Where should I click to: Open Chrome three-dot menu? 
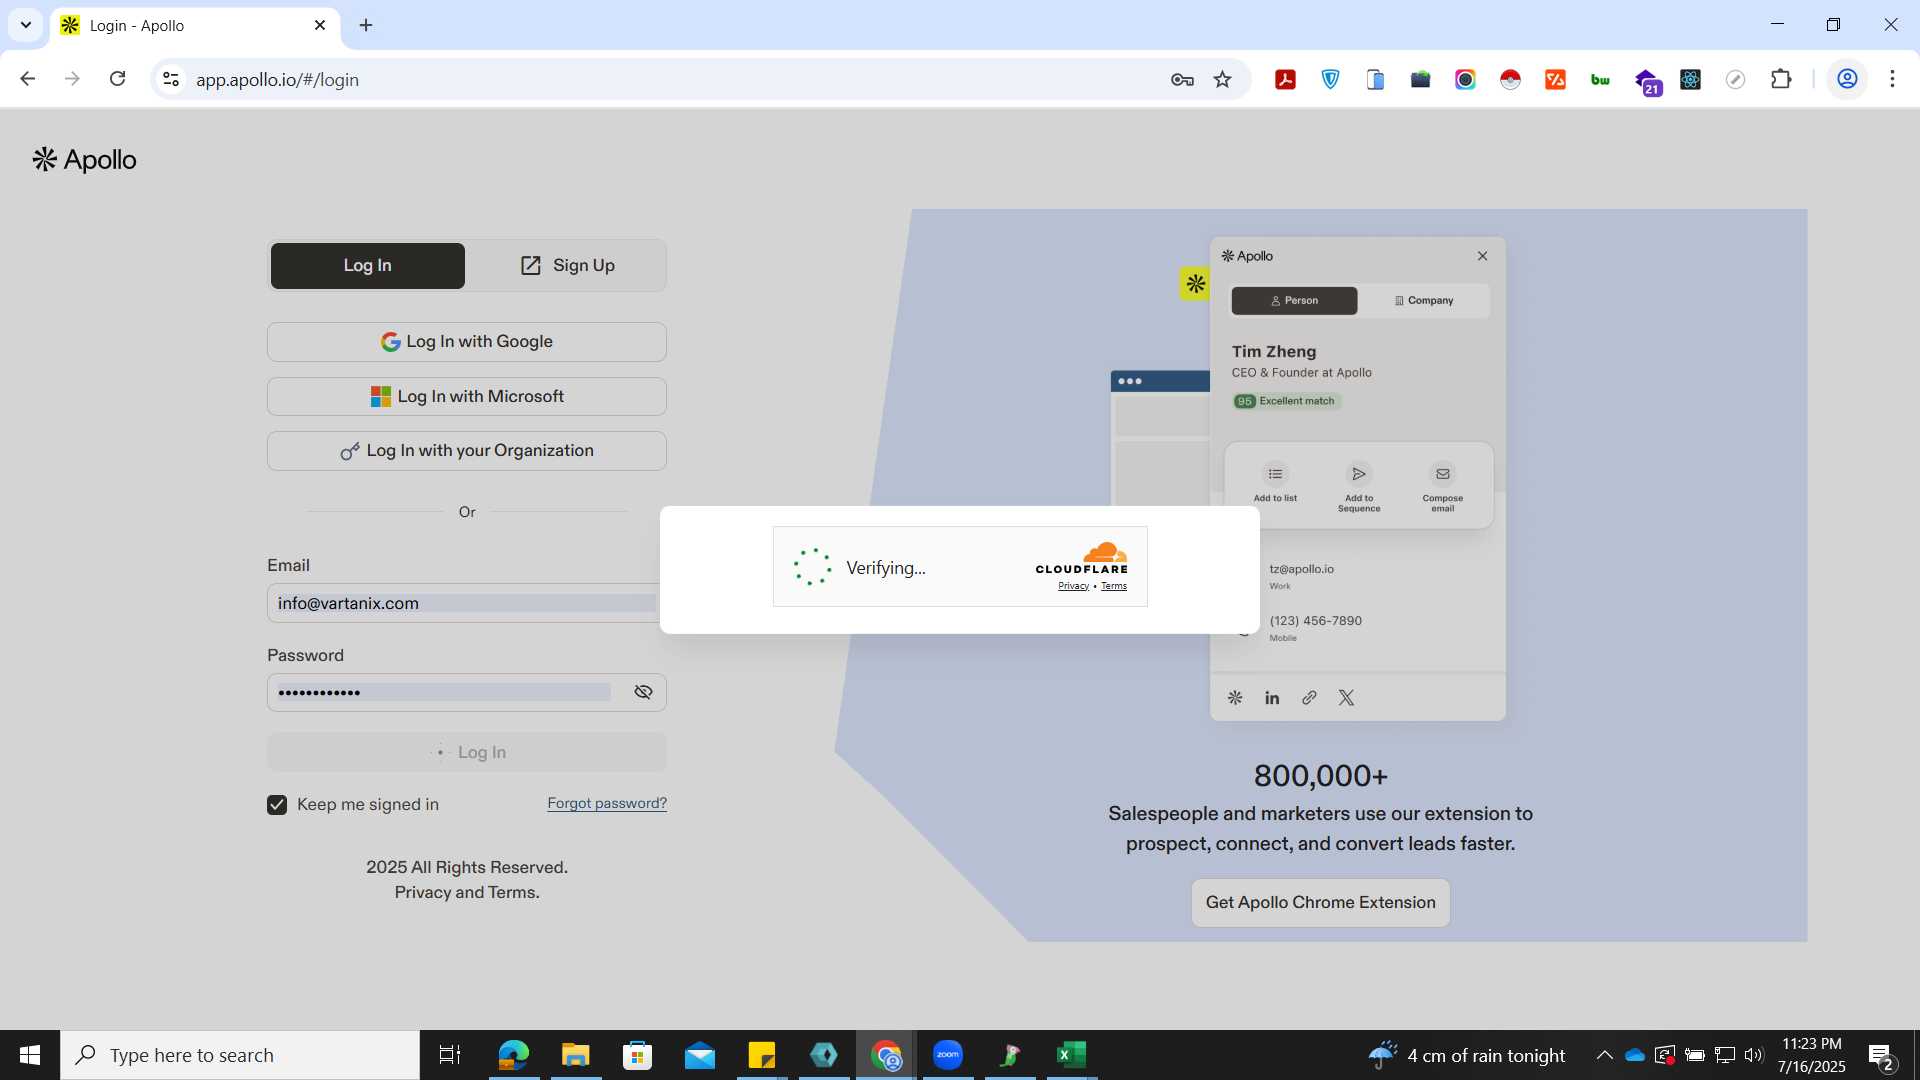[x=1892, y=79]
